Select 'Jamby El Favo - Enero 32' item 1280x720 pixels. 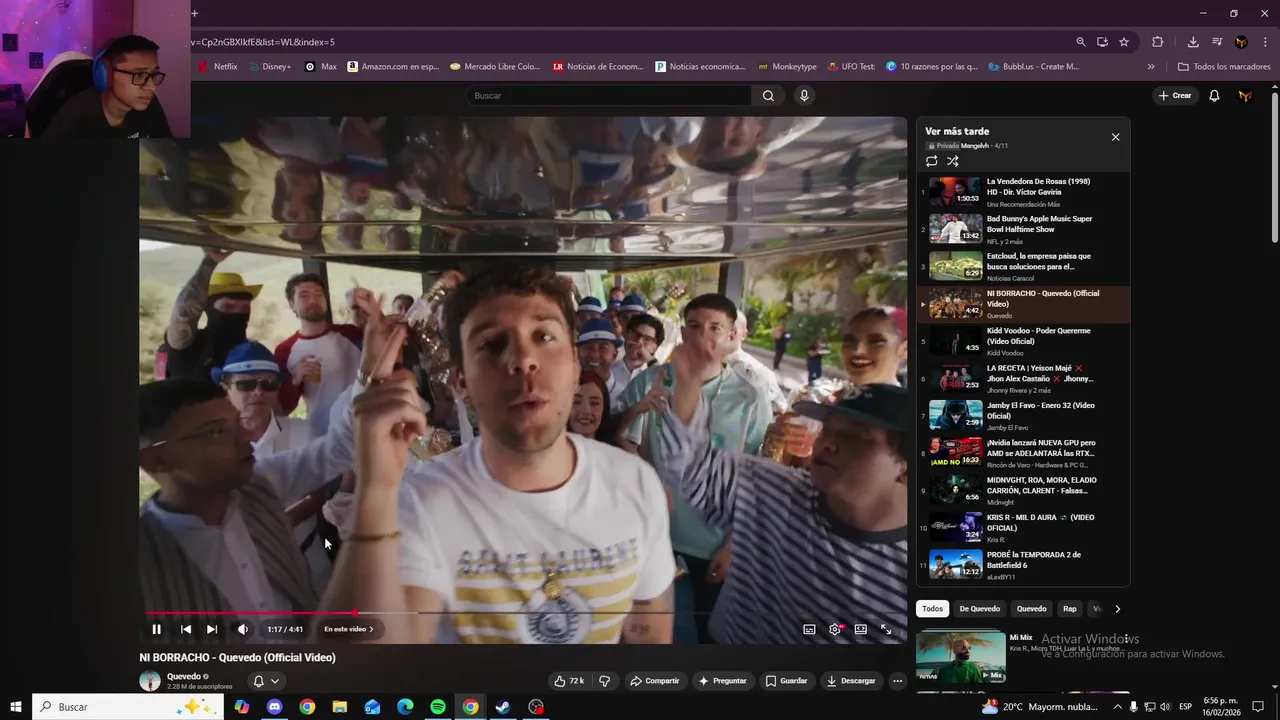pos(1024,415)
